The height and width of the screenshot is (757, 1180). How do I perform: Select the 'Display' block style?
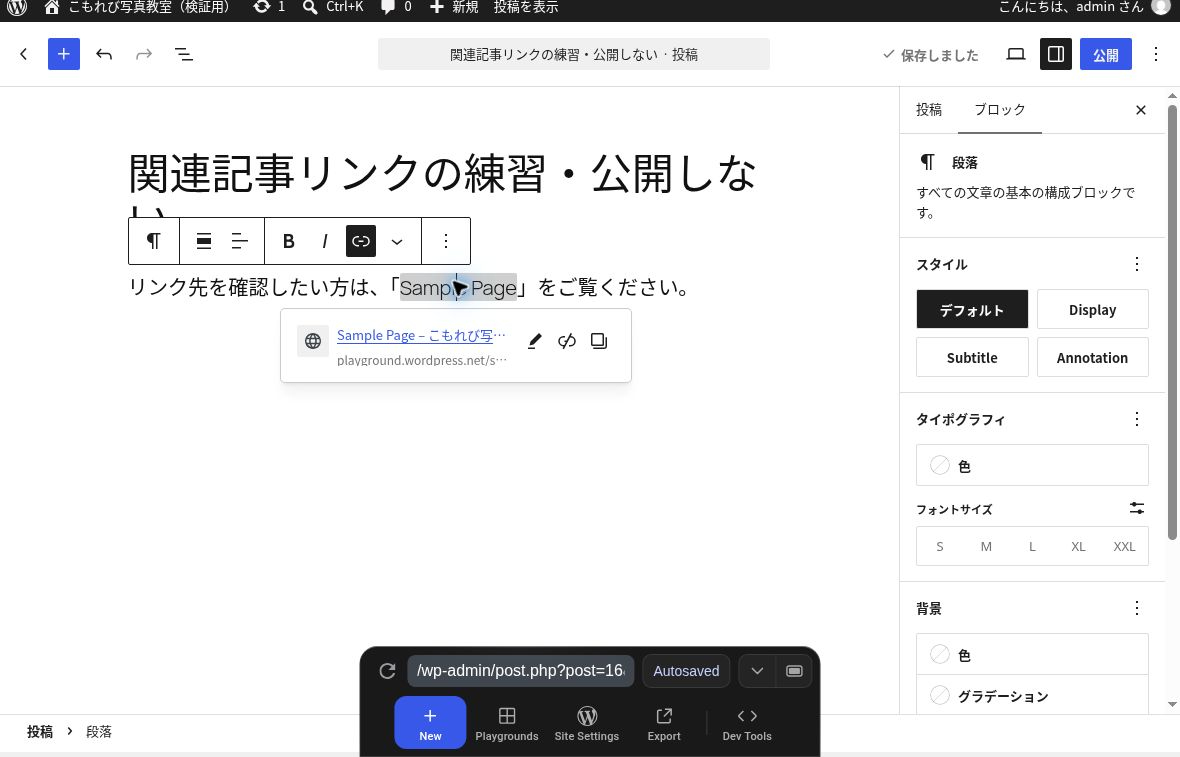pos(1093,309)
